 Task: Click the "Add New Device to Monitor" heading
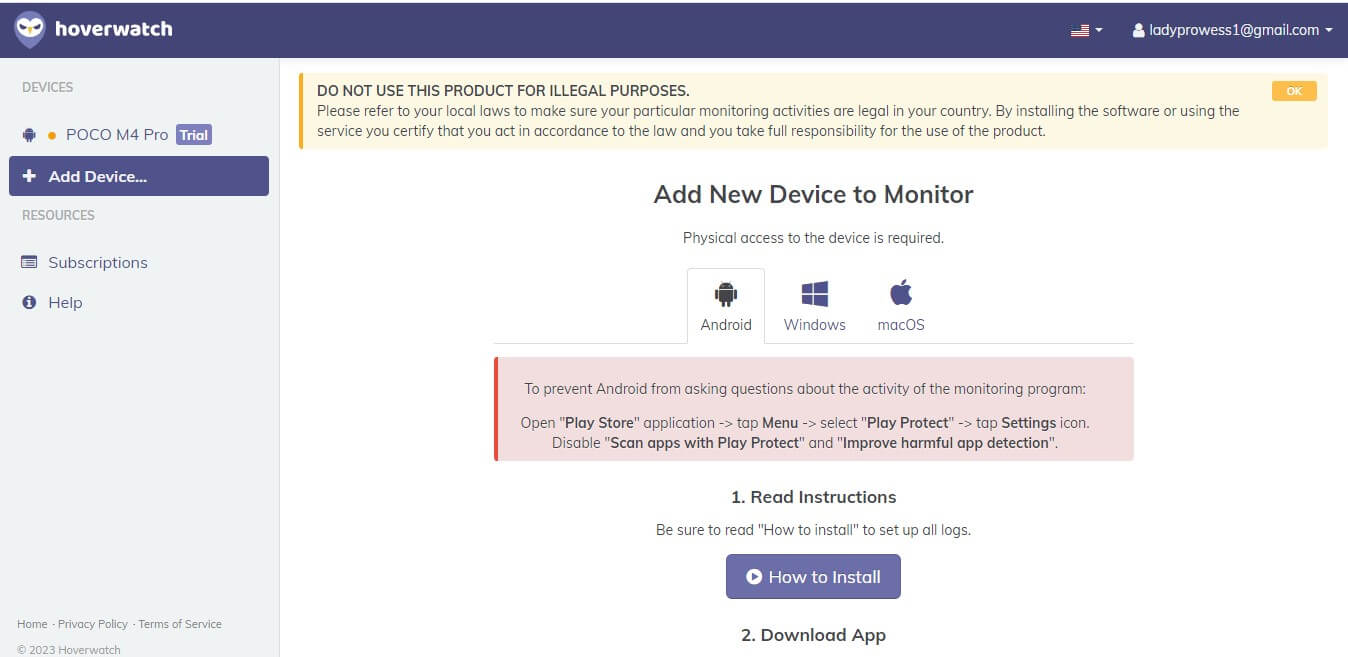coord(813,194)
